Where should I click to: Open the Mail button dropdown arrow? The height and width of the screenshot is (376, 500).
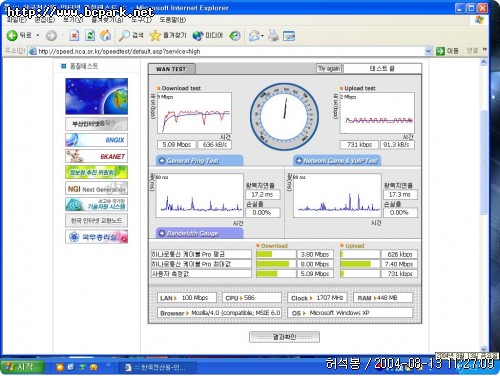[263, 35]
